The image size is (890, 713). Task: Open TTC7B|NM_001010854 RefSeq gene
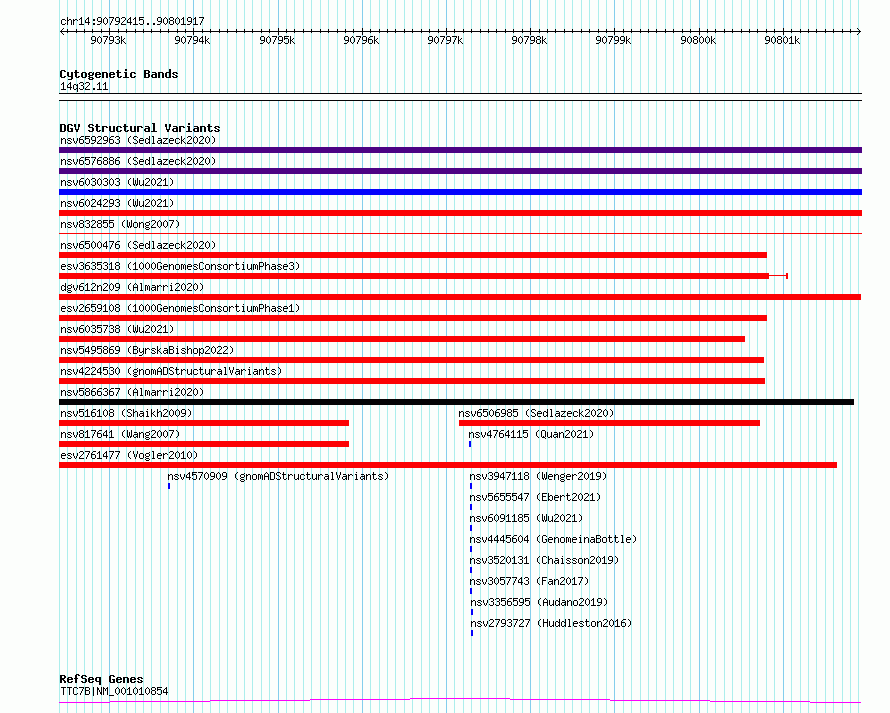(114, 691)
